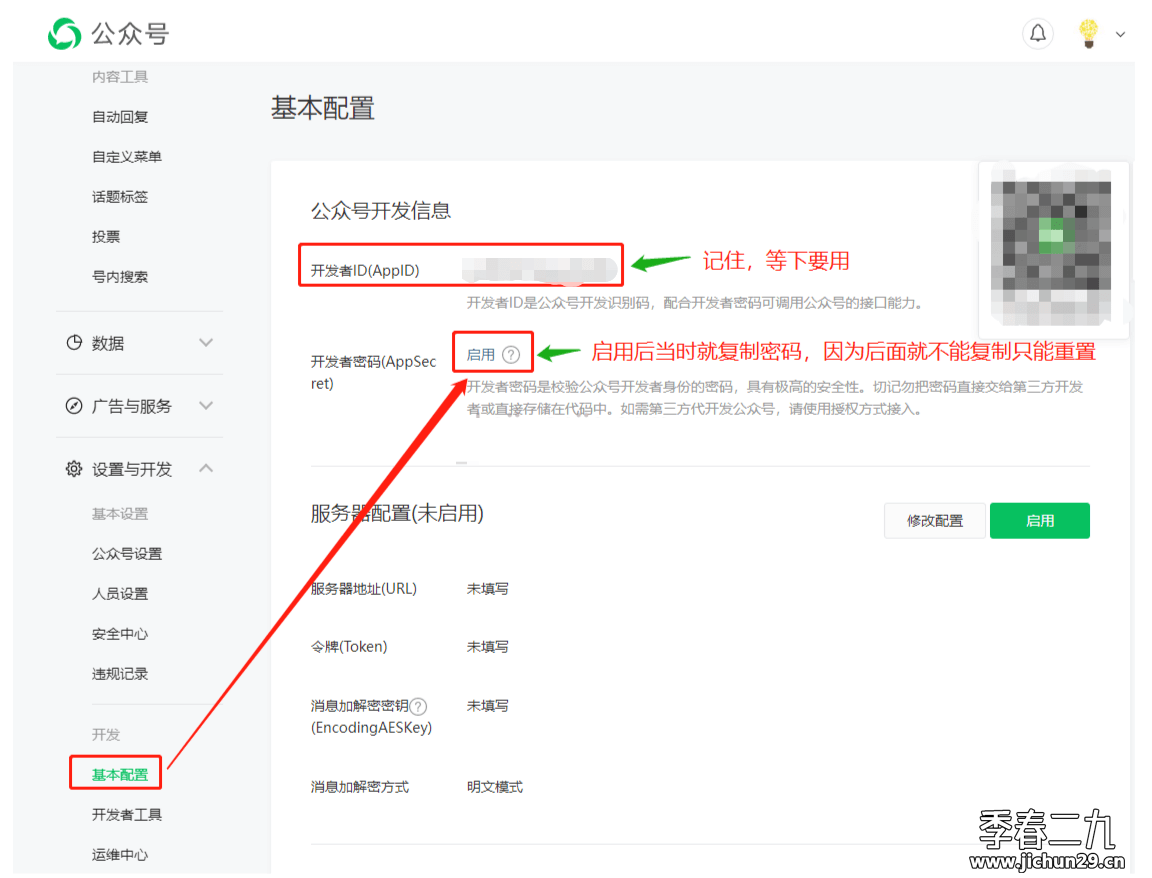Click the 修改配置 button
This screenshot has height=878, width=1152.
(934, 520)
